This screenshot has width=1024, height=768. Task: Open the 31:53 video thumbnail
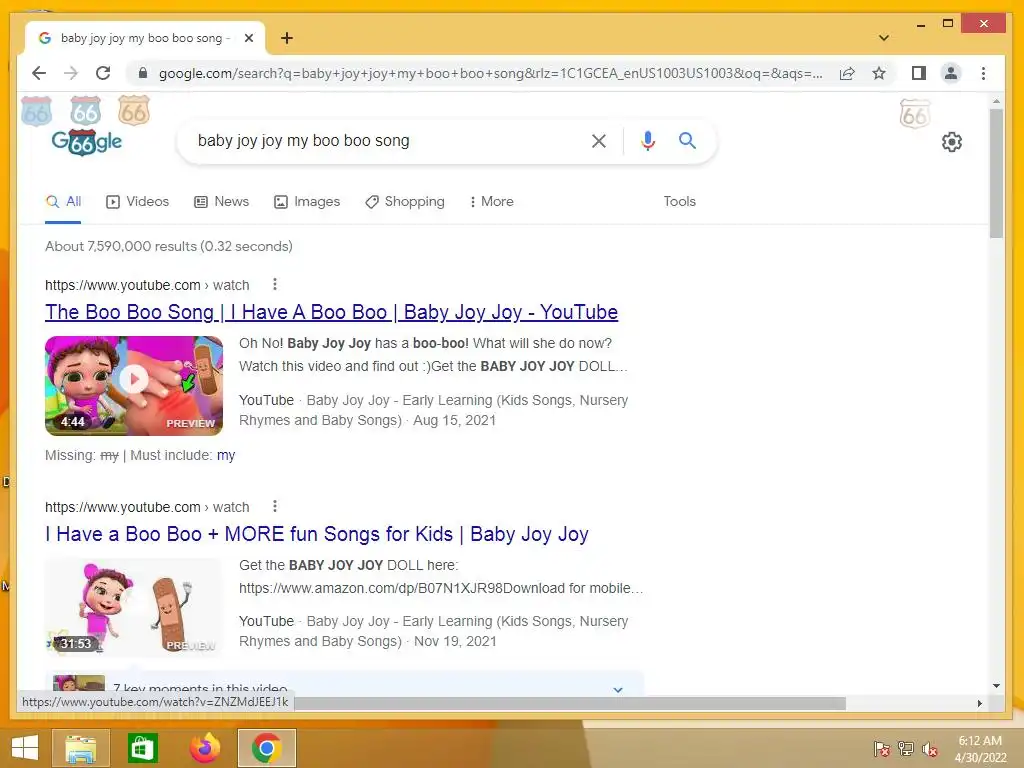(134, 607)
